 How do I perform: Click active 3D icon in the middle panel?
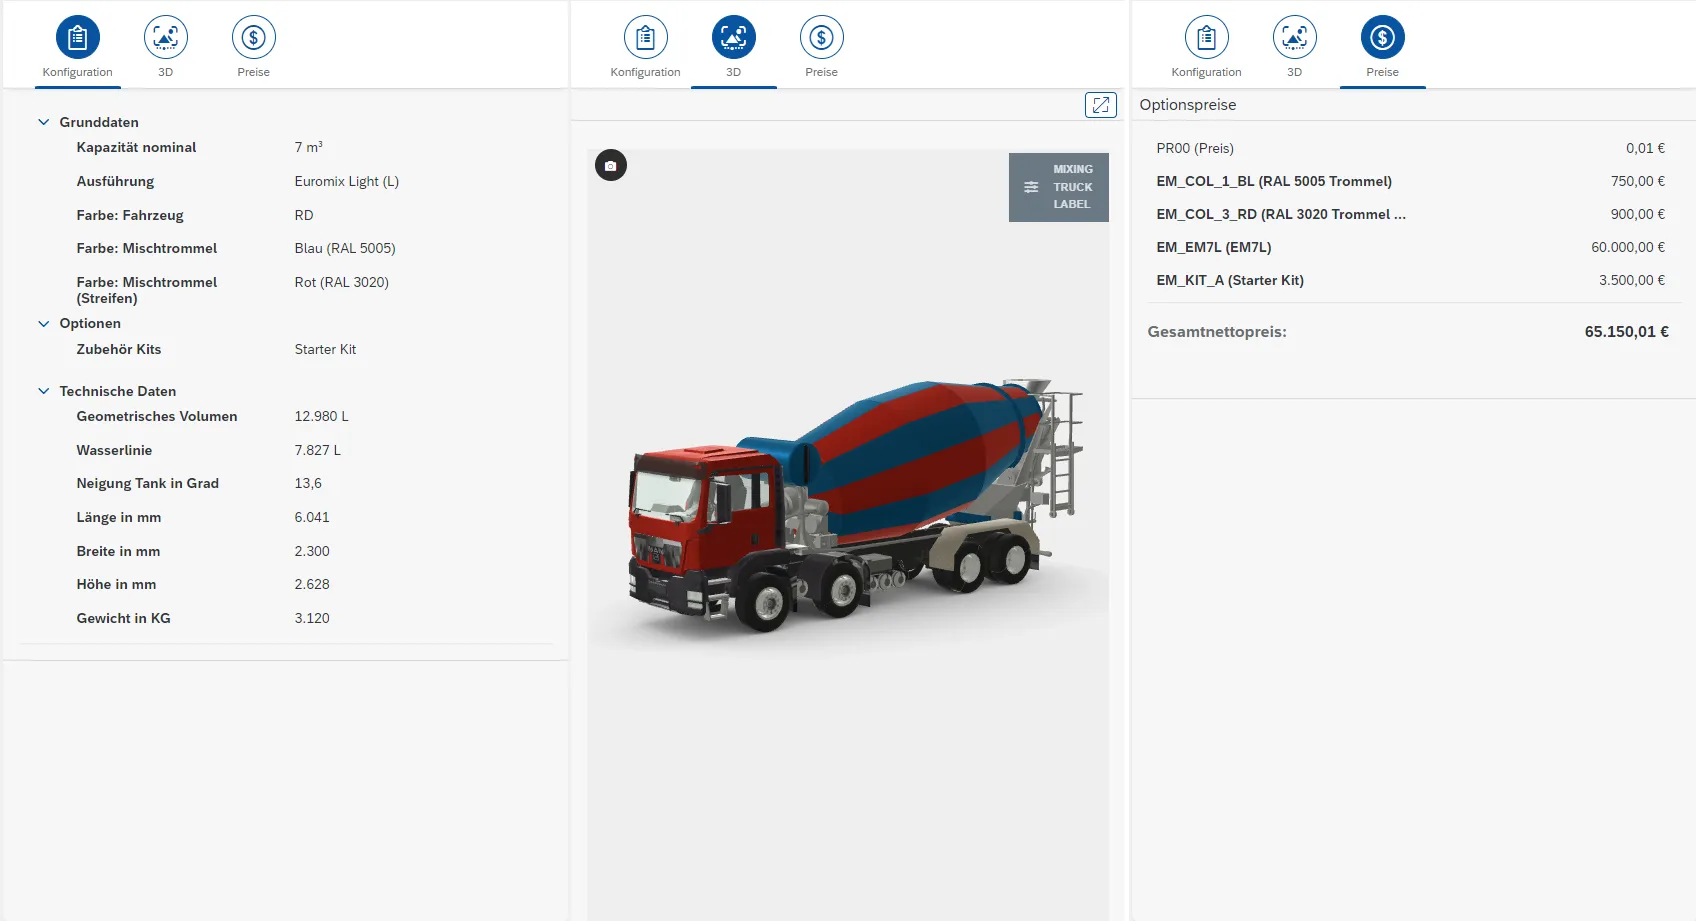733,38
